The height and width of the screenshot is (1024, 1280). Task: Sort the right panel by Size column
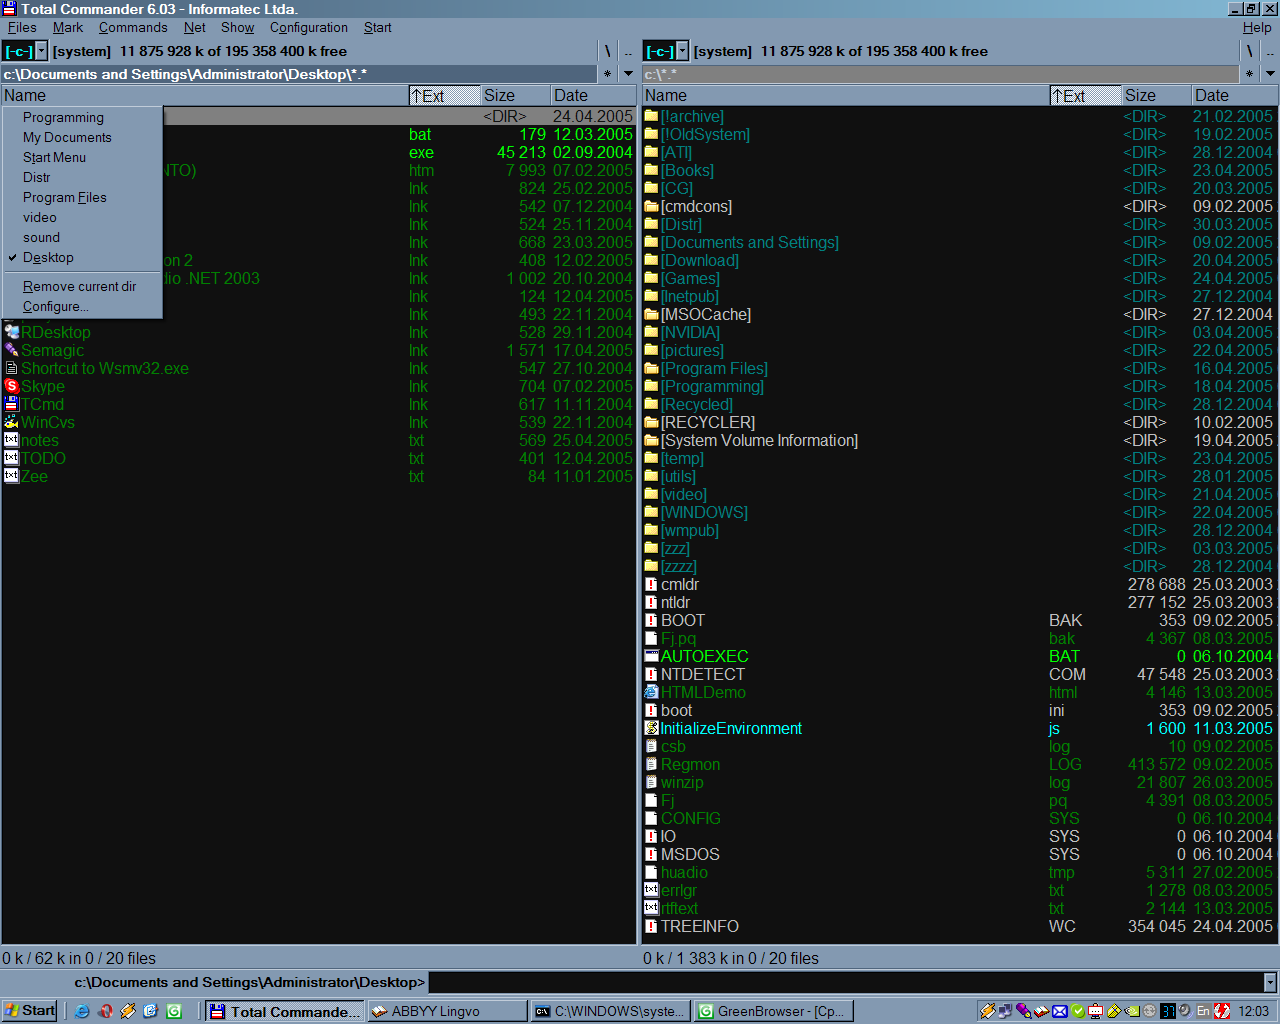click(x=1156, y=96)
